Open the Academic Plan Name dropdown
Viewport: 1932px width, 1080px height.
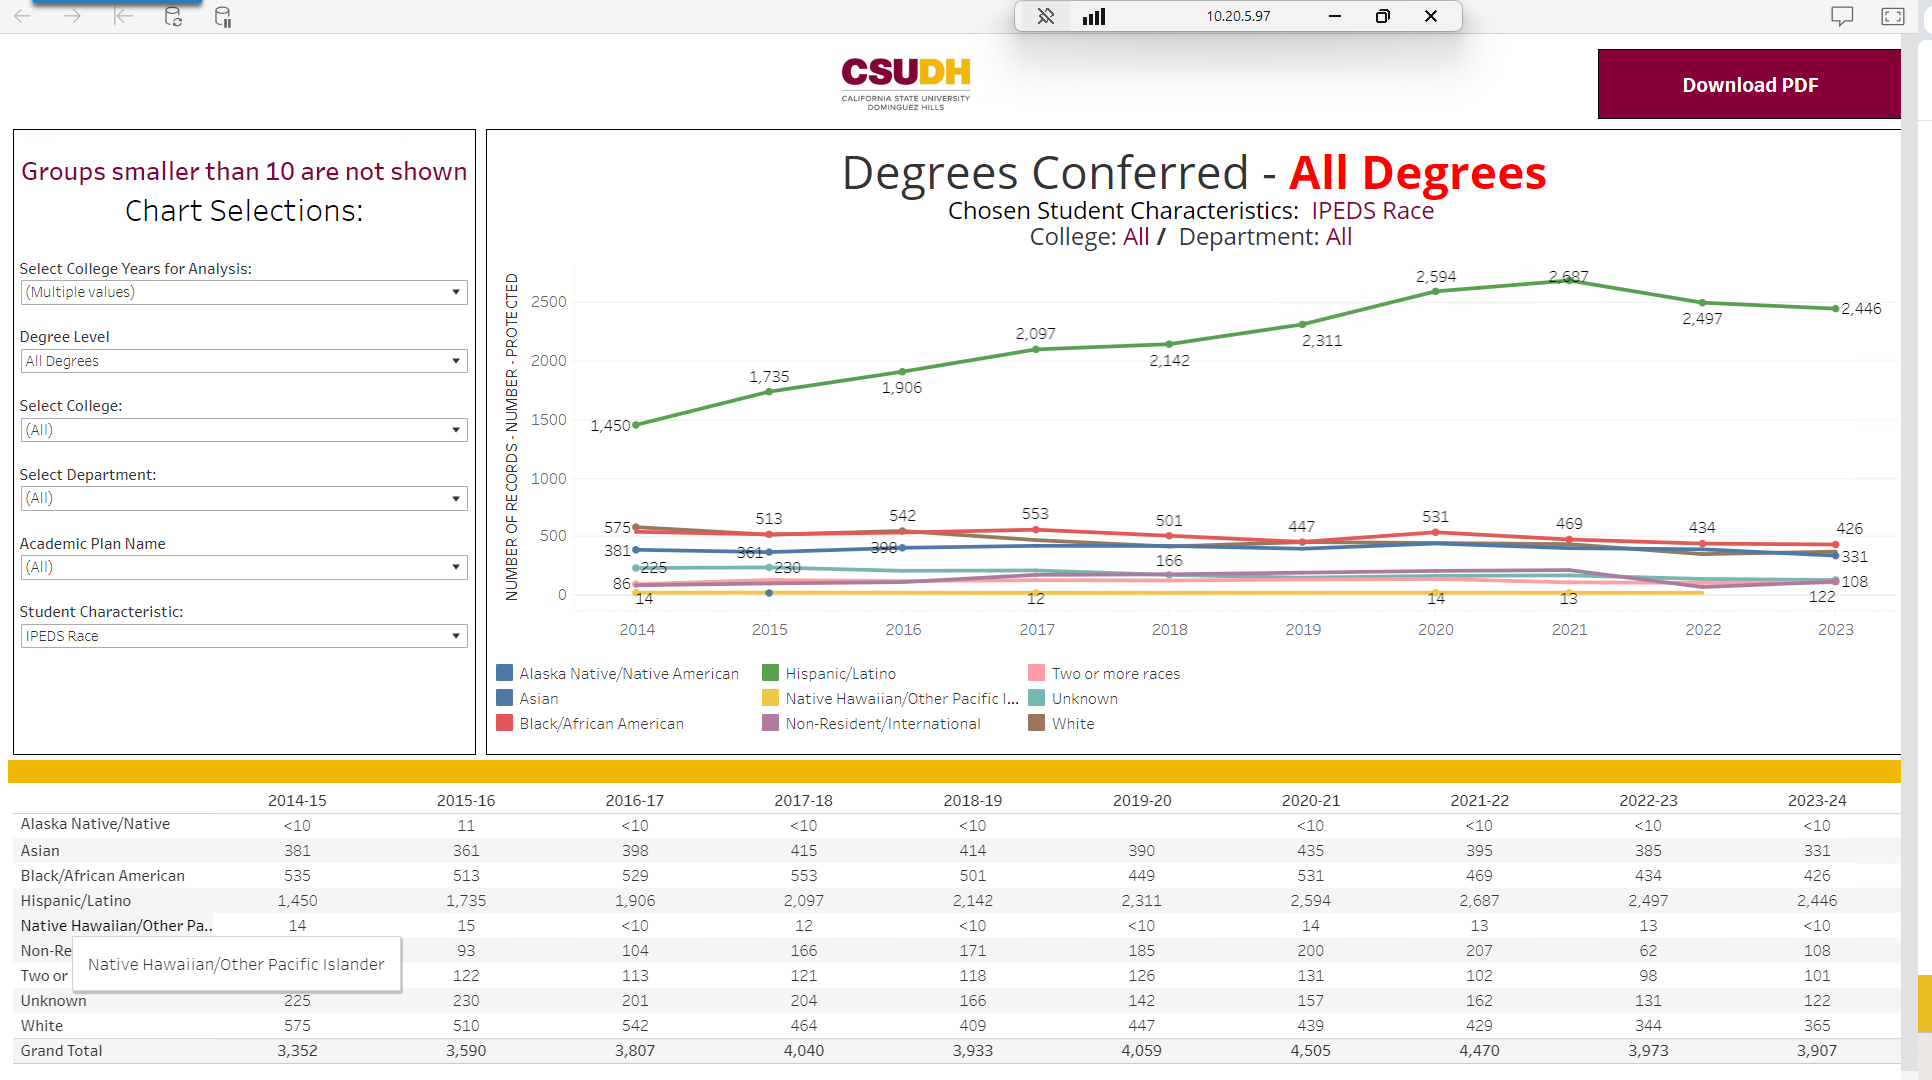244,567
